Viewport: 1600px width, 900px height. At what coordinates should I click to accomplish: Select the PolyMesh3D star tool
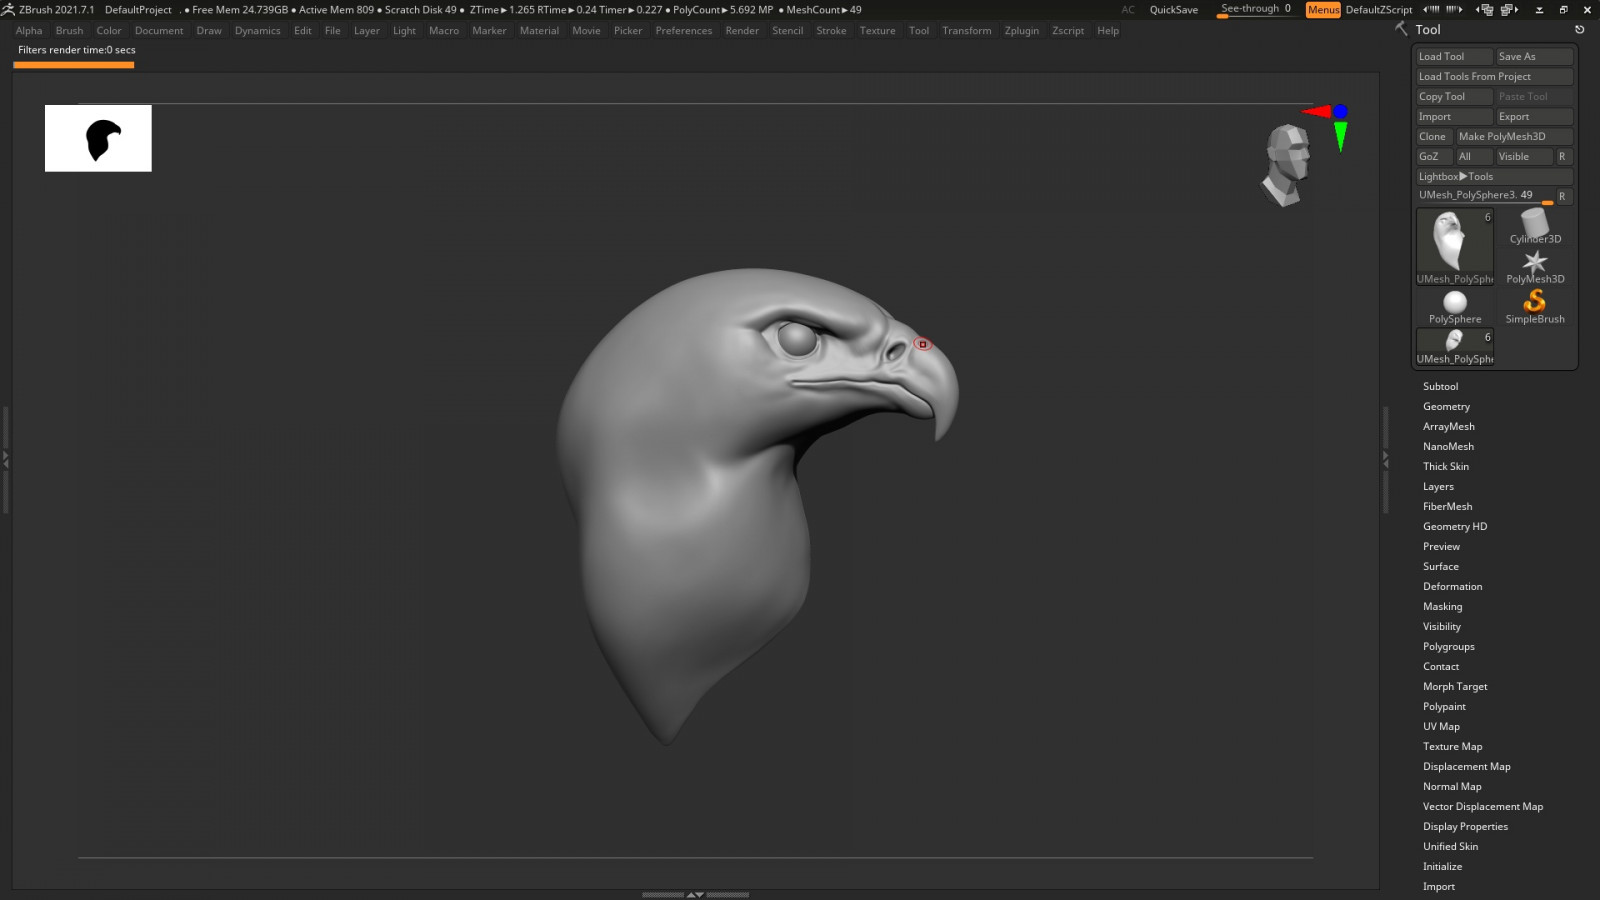(x=1535, y=265)
